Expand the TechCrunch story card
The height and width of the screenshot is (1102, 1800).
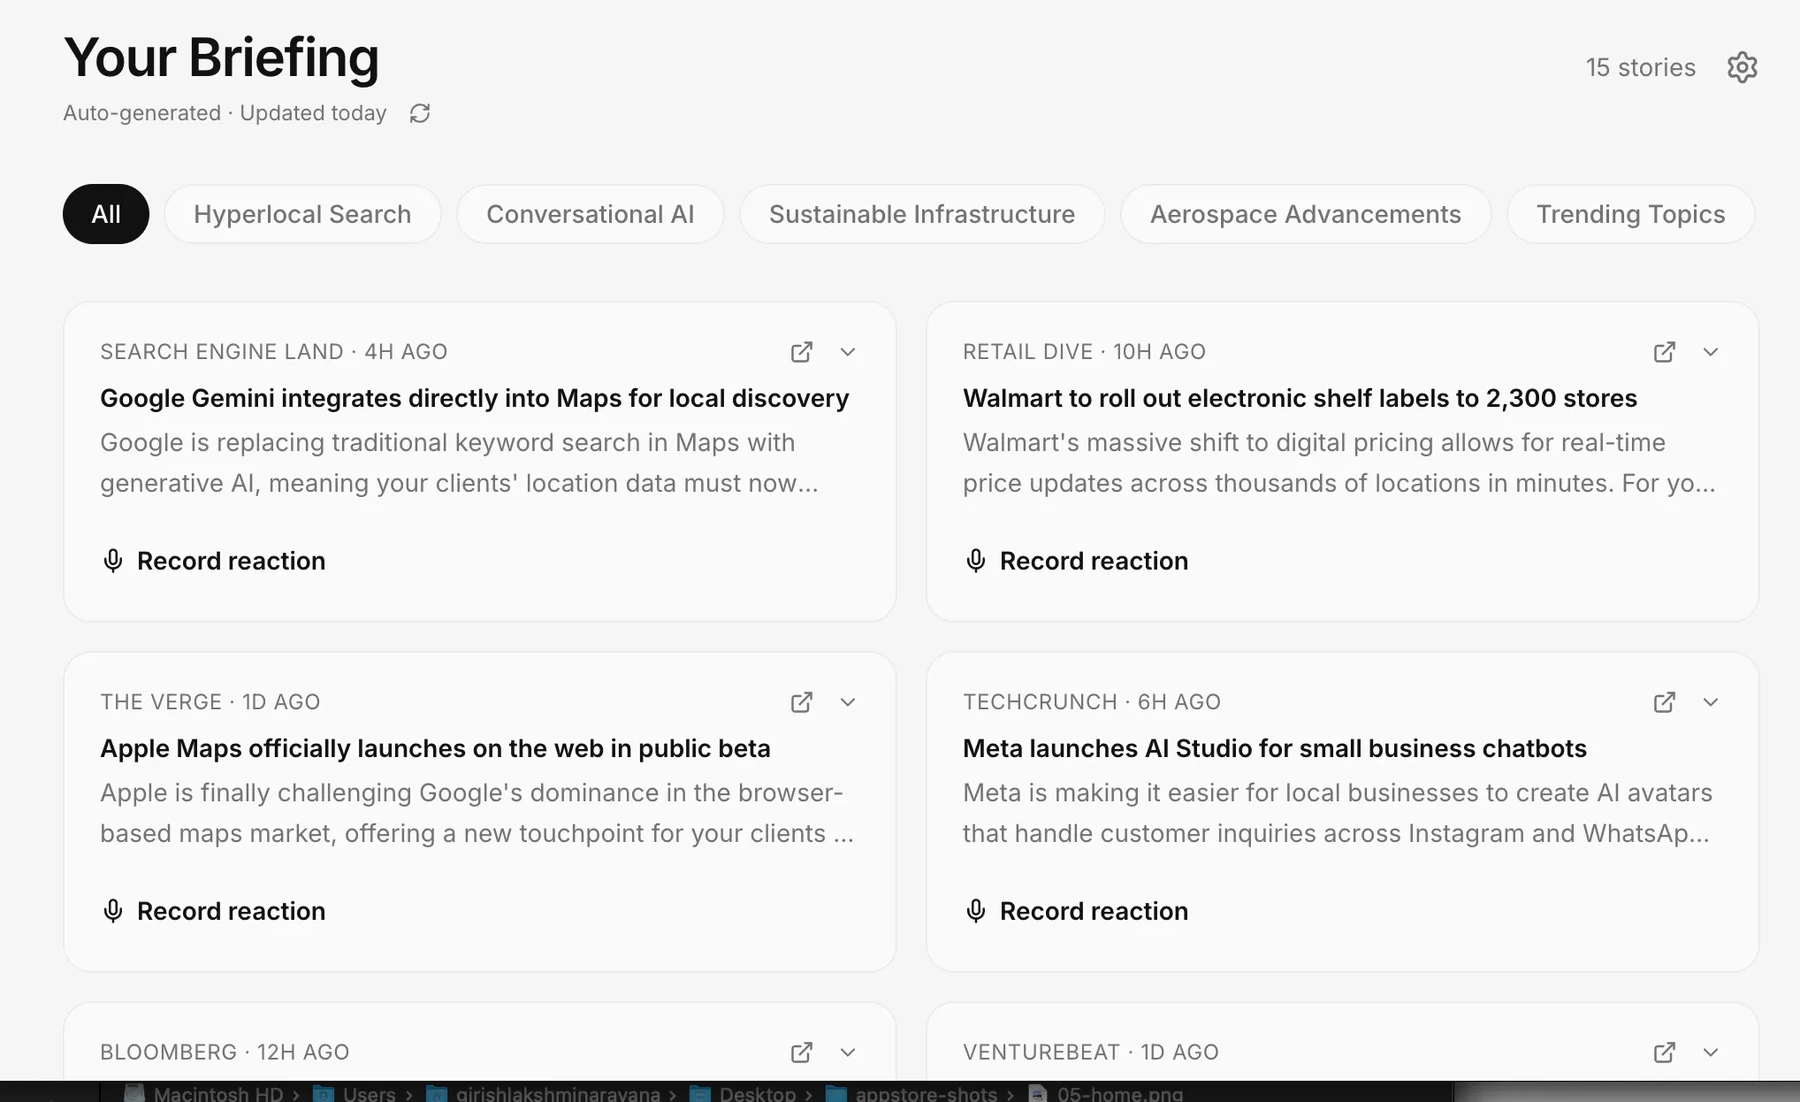coord(1711,702)
